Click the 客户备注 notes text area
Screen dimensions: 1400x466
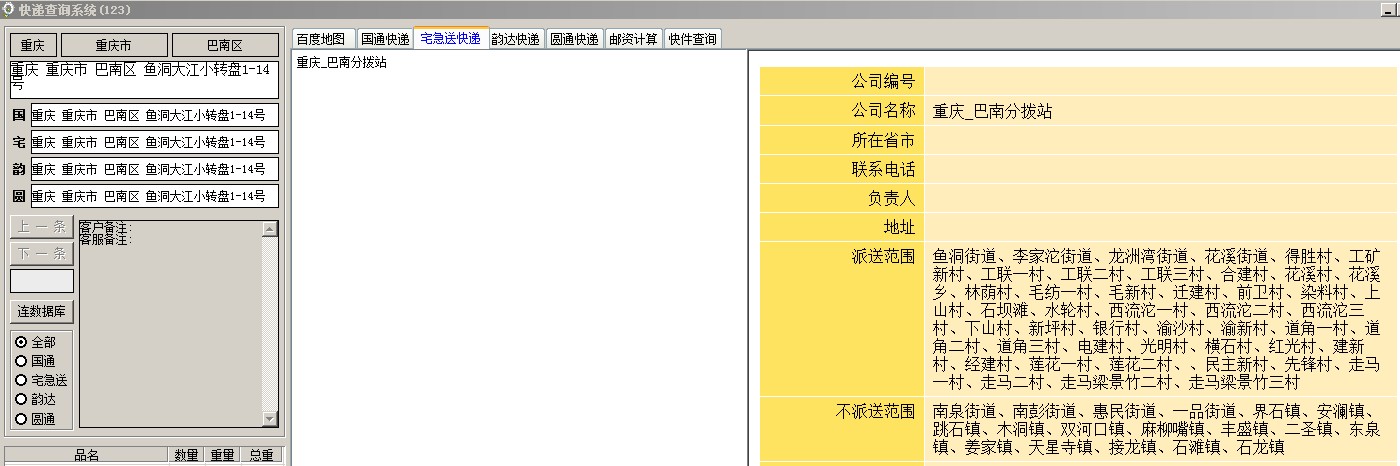click(x=170, y=323)
